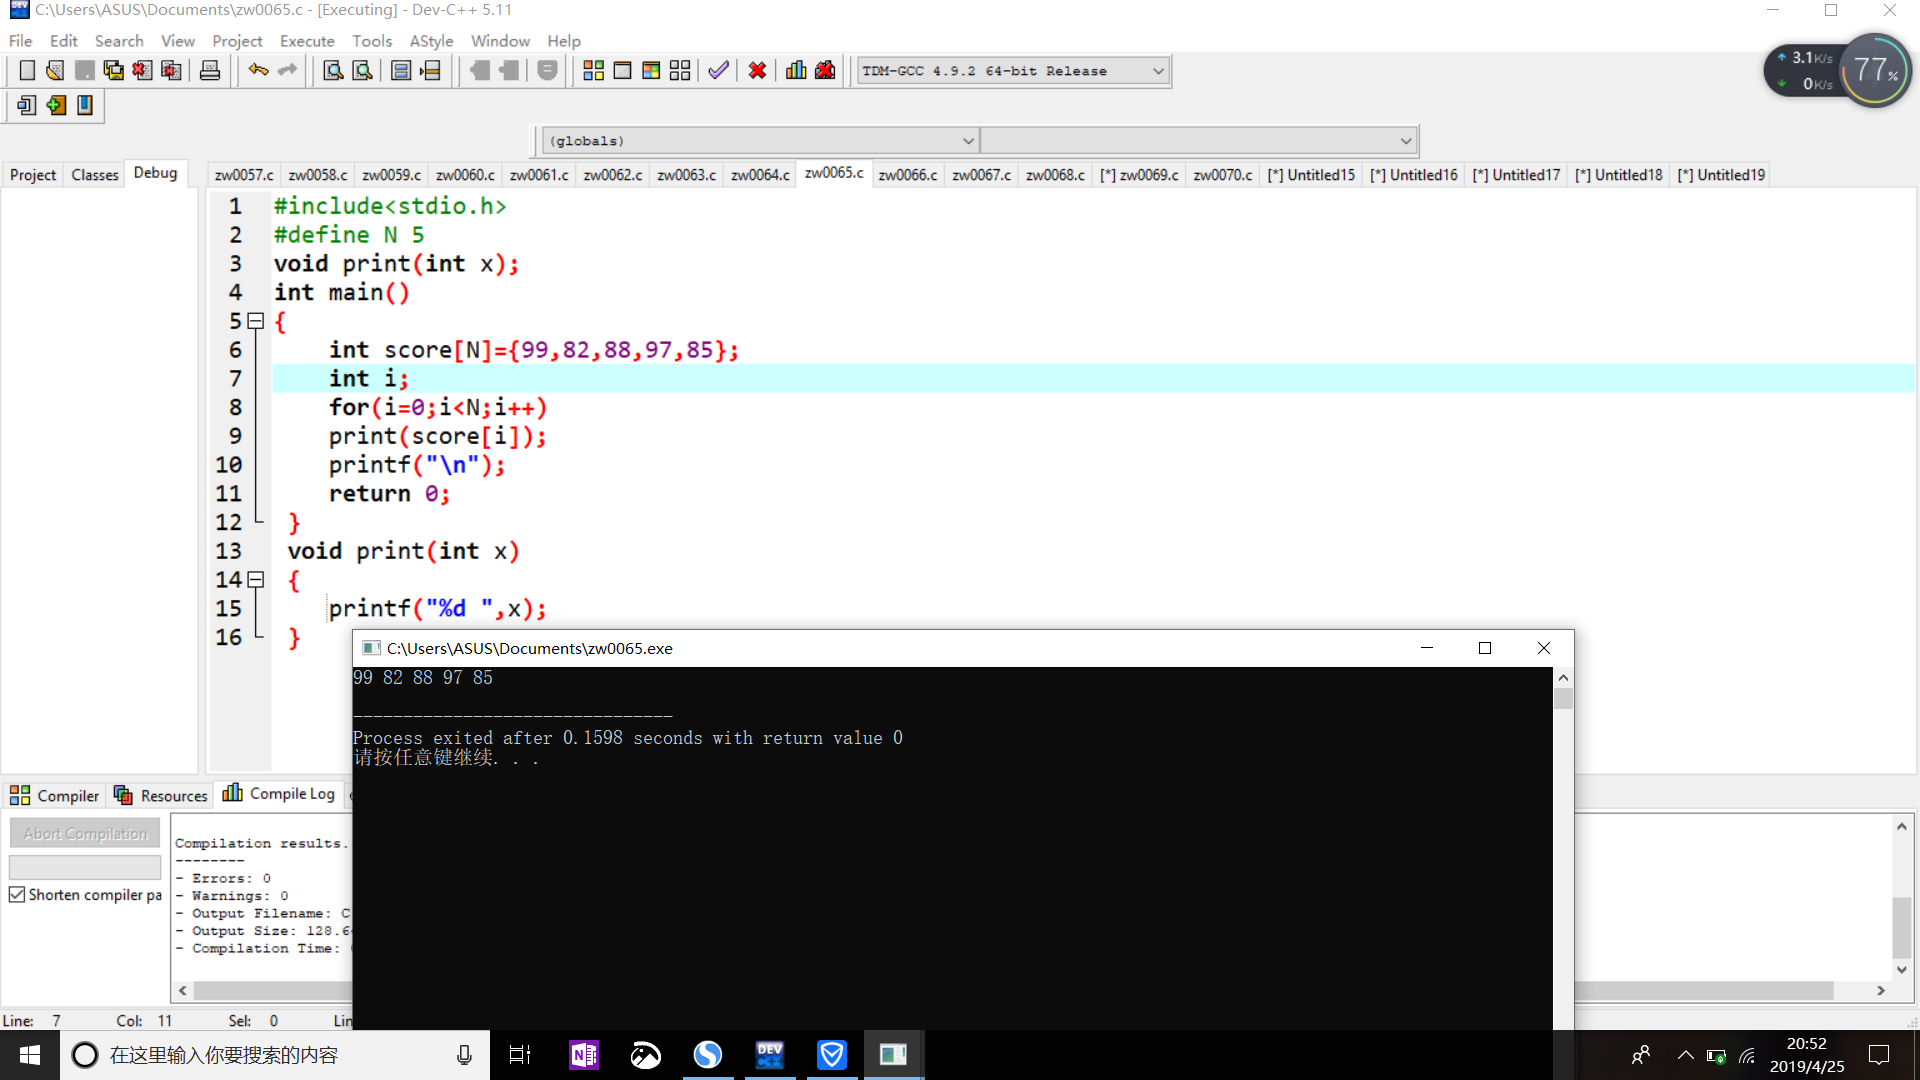
Task: Open the Execute menu
Action: 306,41
